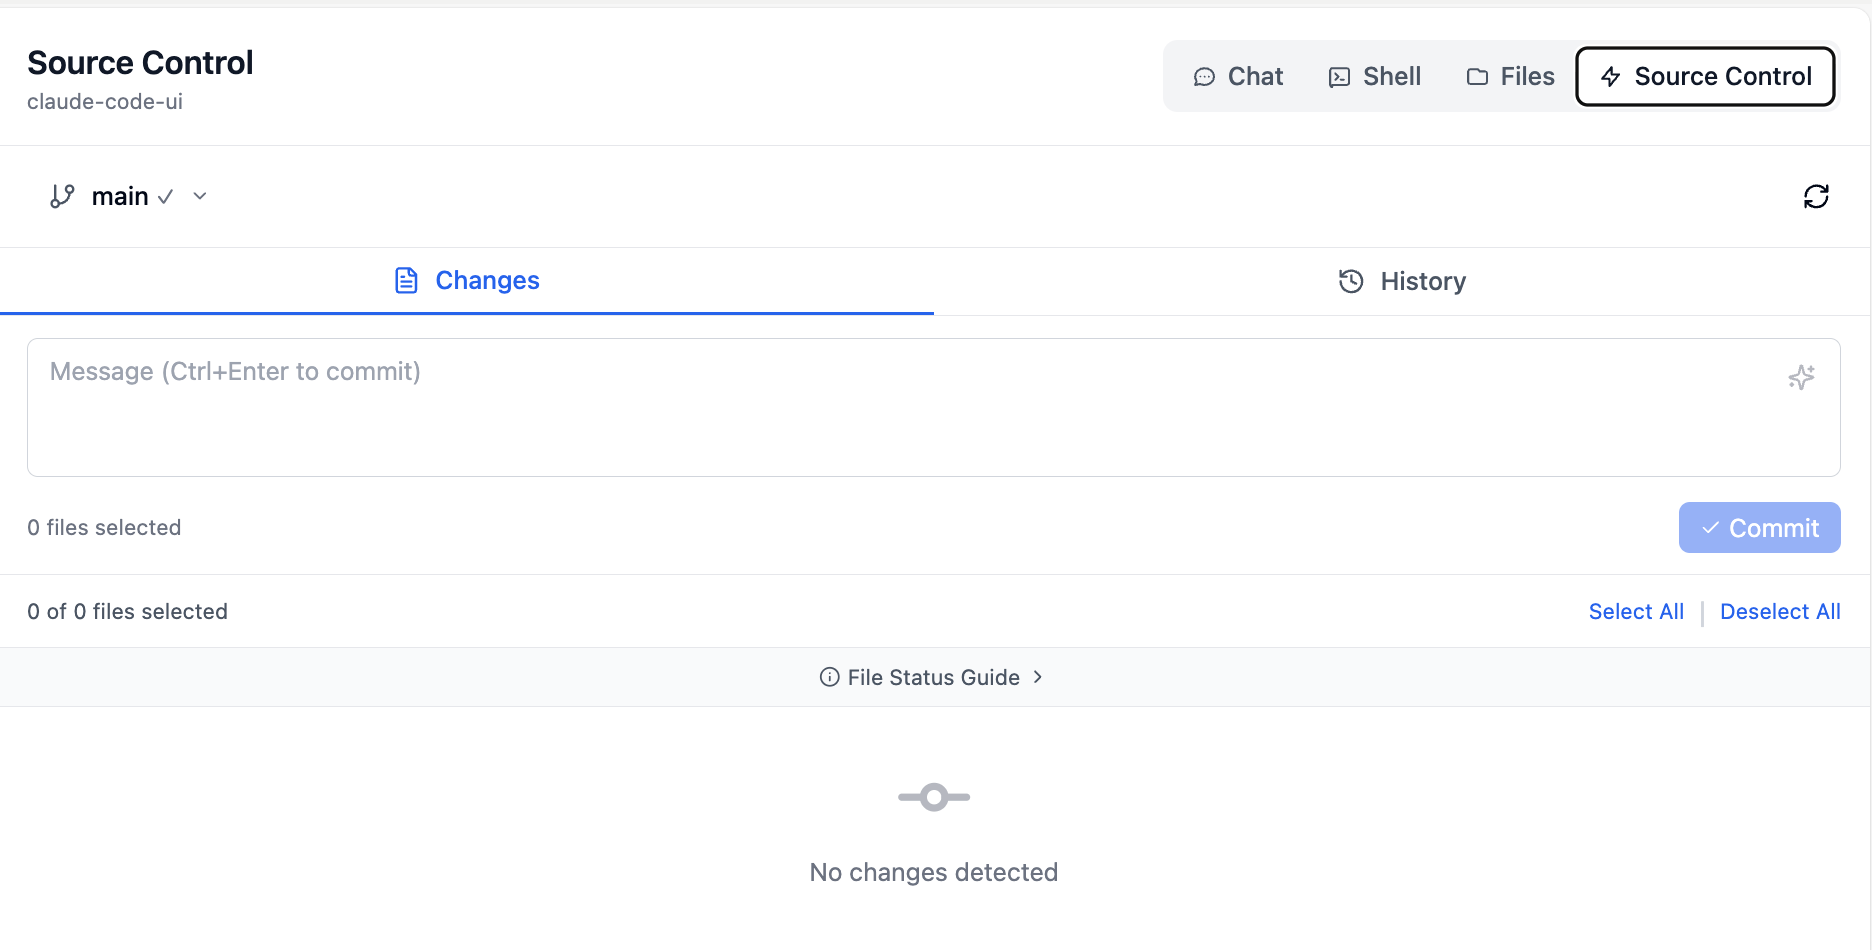Click the chat bubble icon

(x=1204, y=77)
